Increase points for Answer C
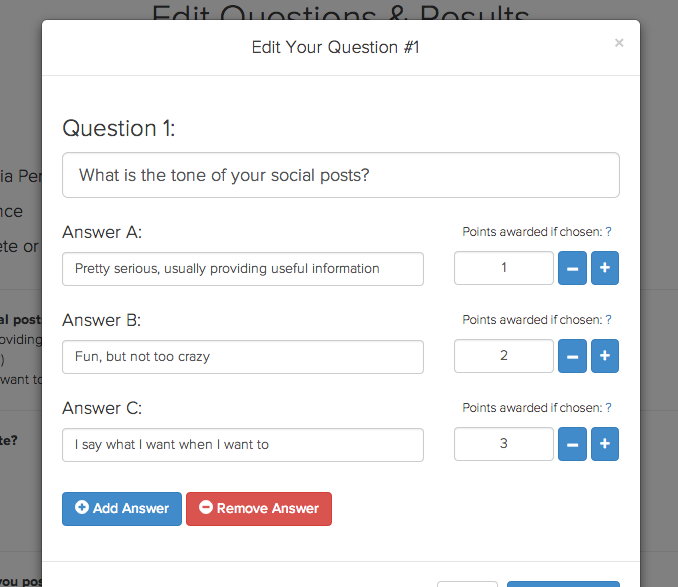The height and width of the screenshot is (587, 678). pyautogui.click(x=605, y=444)
